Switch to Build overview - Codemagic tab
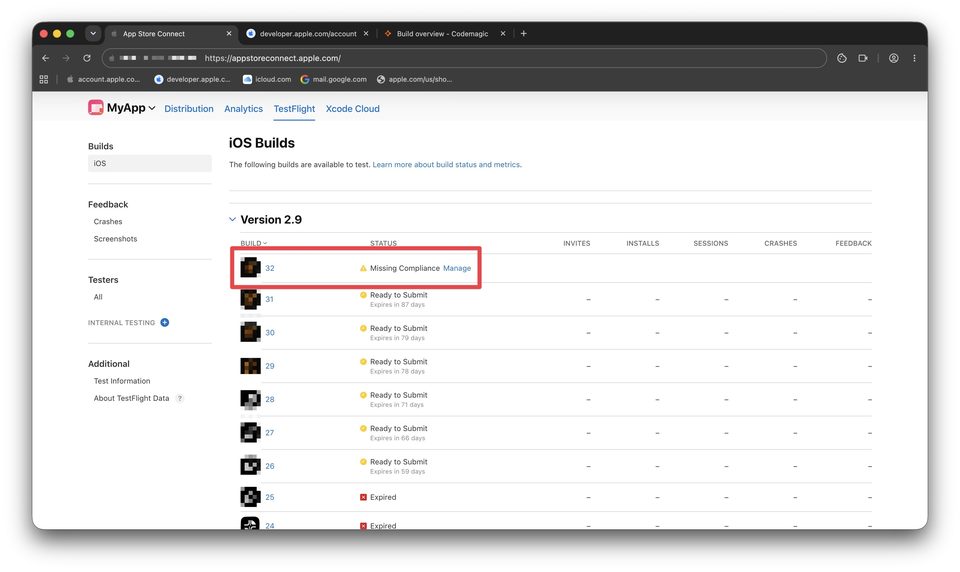This screenshot has width=960, height=572. coord(442,34)
